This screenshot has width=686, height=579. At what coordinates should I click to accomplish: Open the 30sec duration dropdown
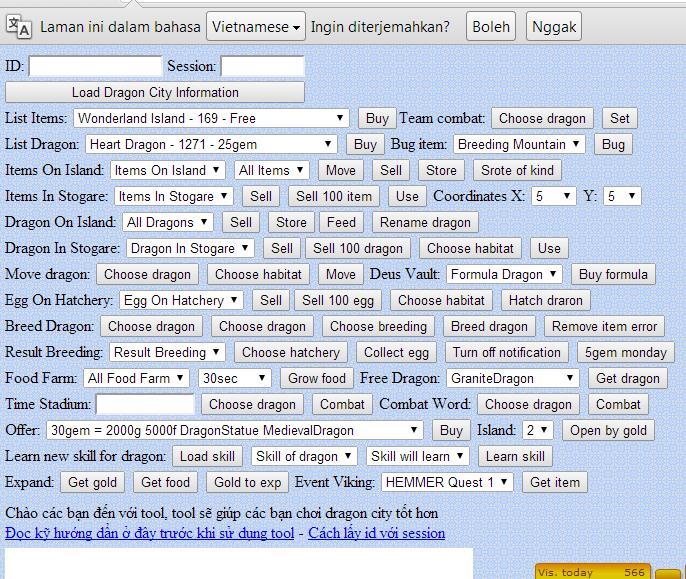click(234, 378)
